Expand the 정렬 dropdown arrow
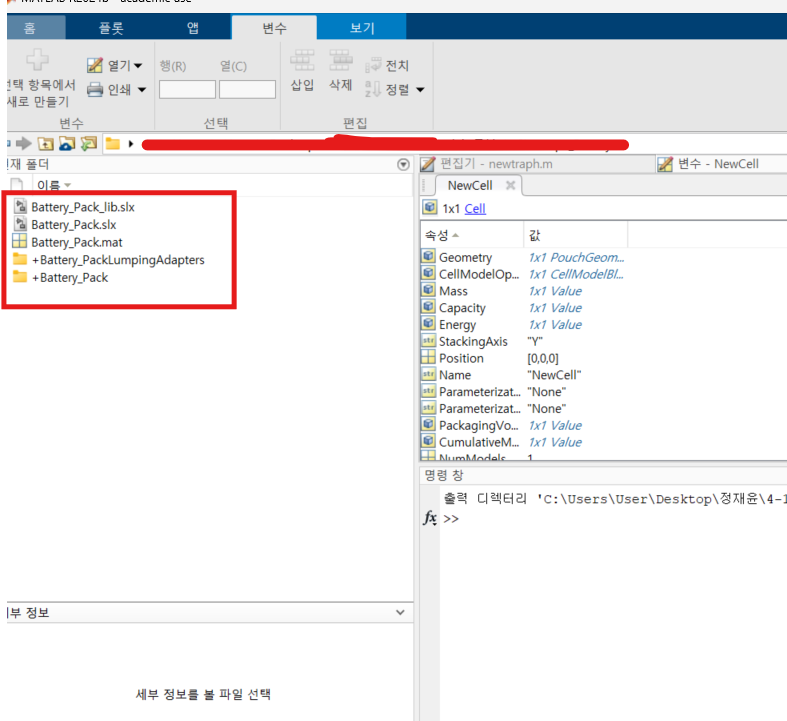Image resolution: width=787 pixels, height=721 pixels. coord(420,90)
